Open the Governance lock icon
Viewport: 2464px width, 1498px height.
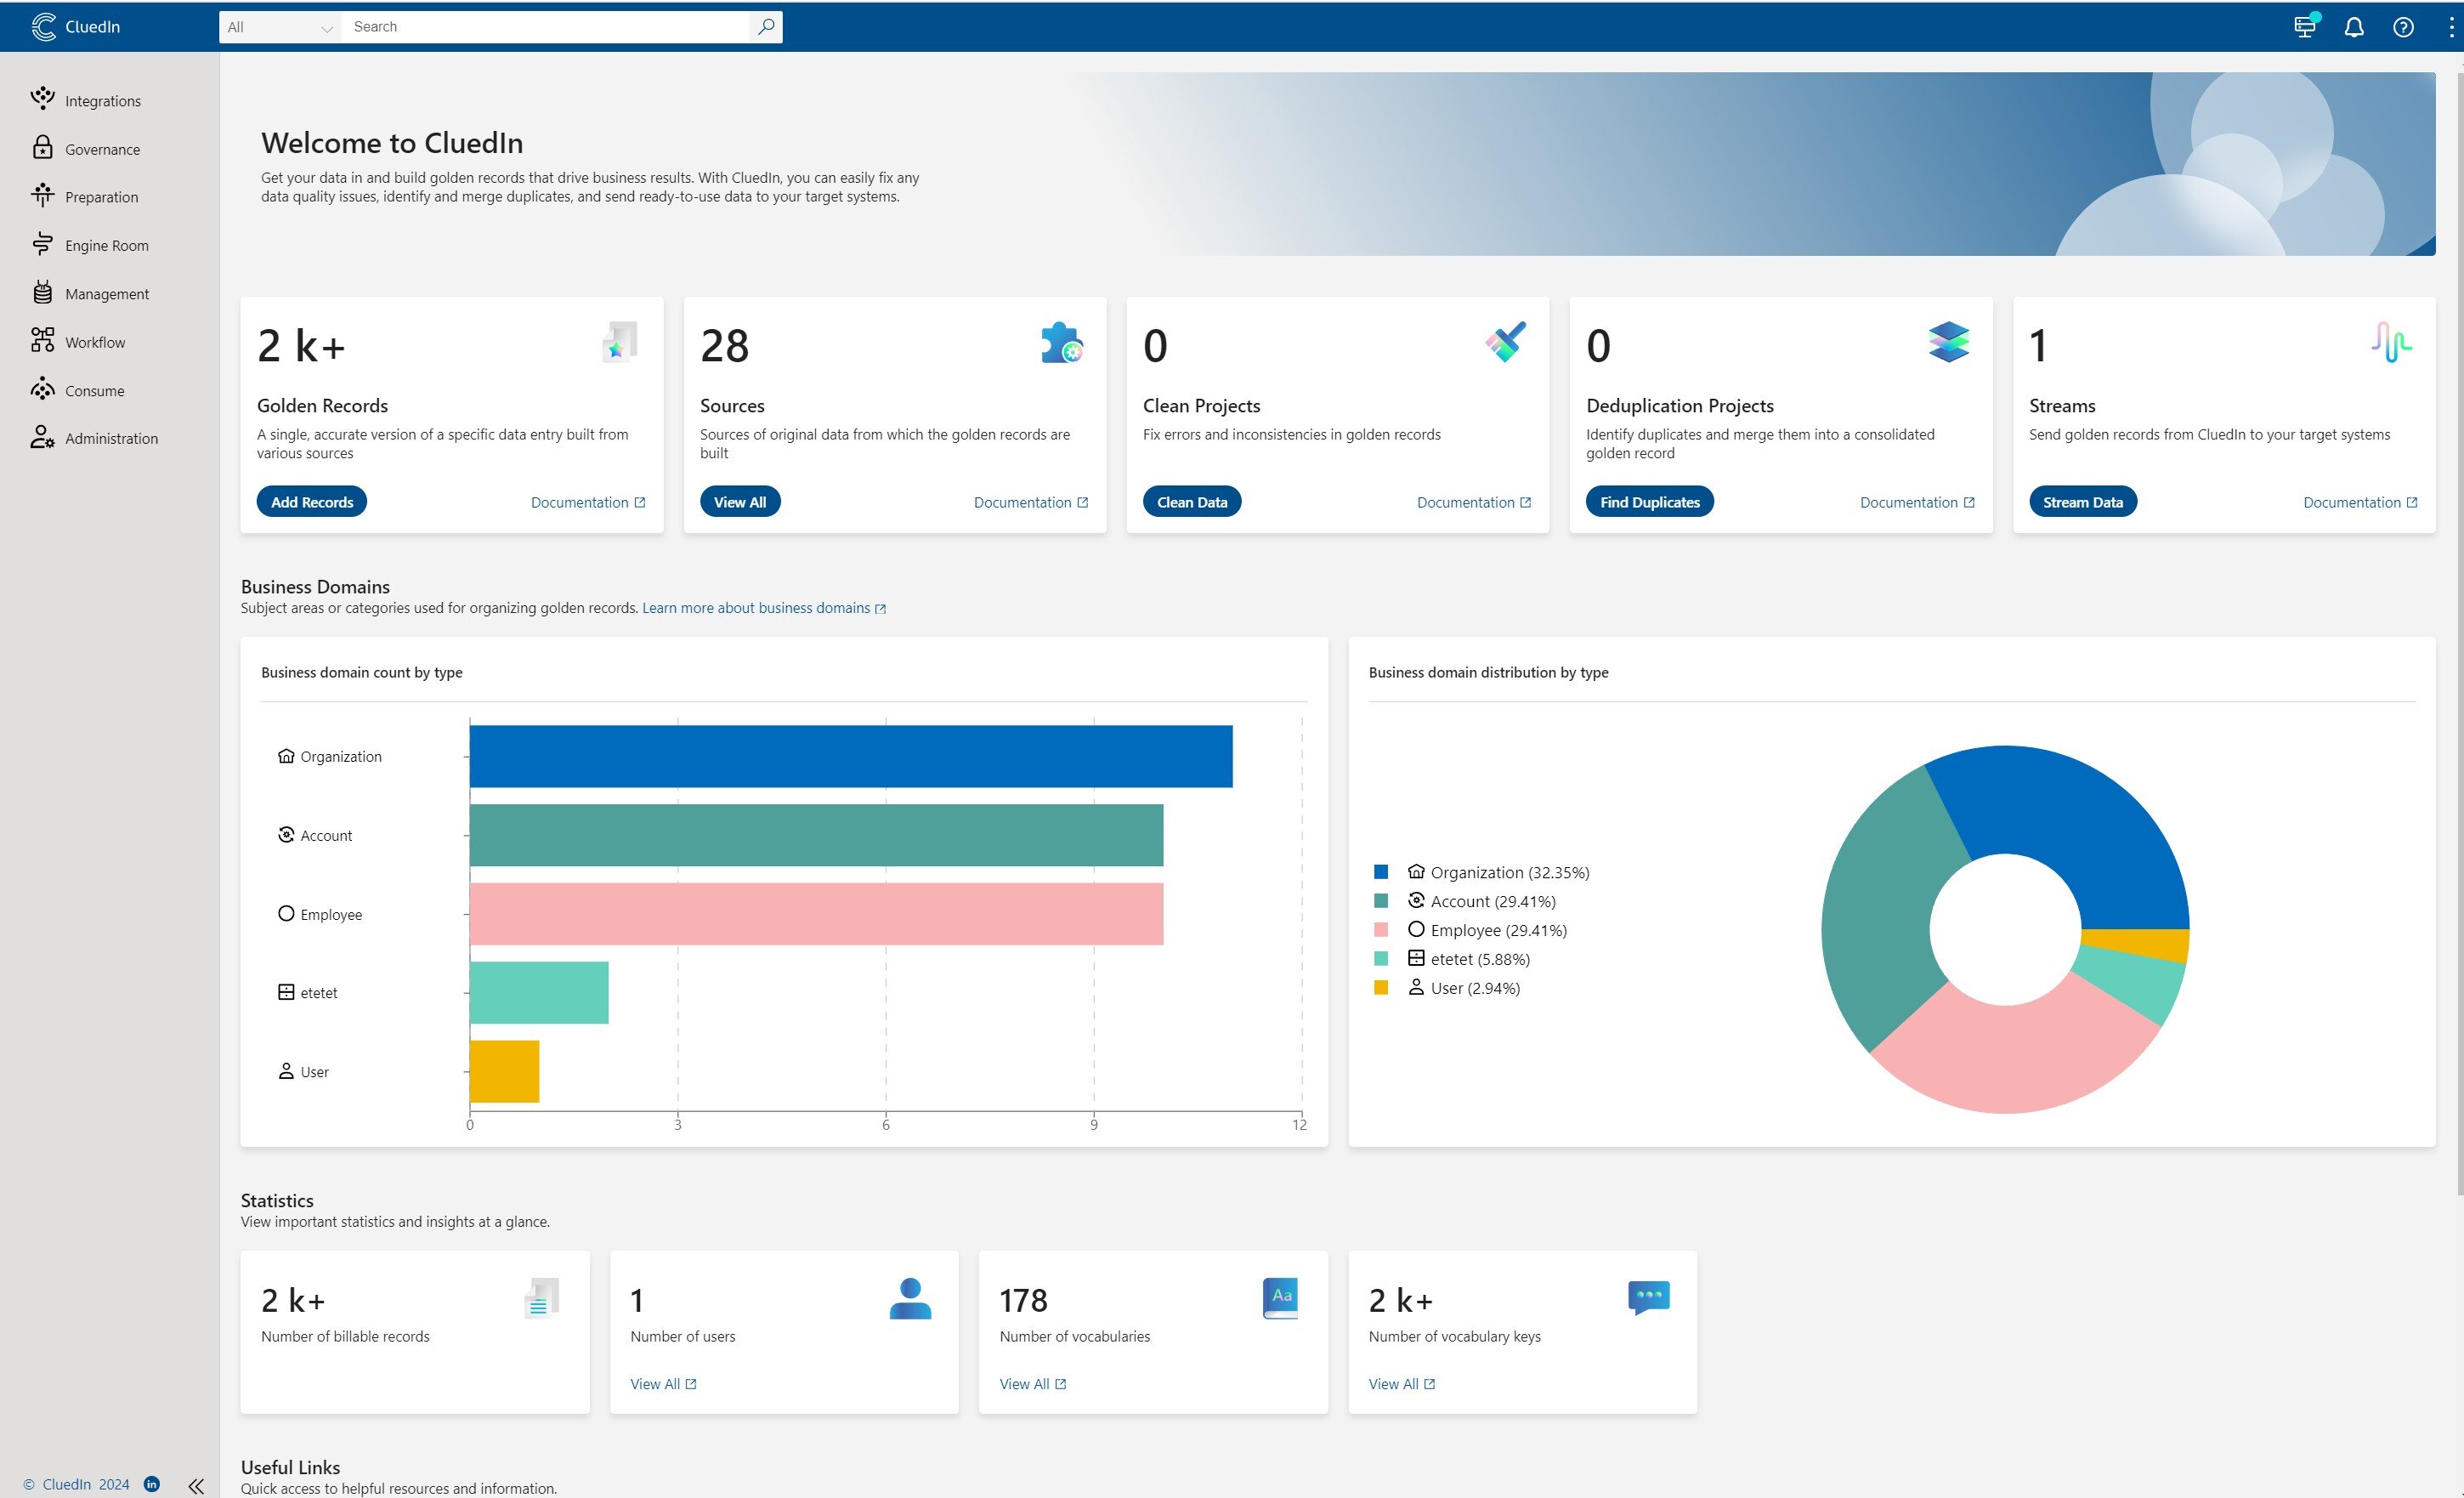click(42, 147)
